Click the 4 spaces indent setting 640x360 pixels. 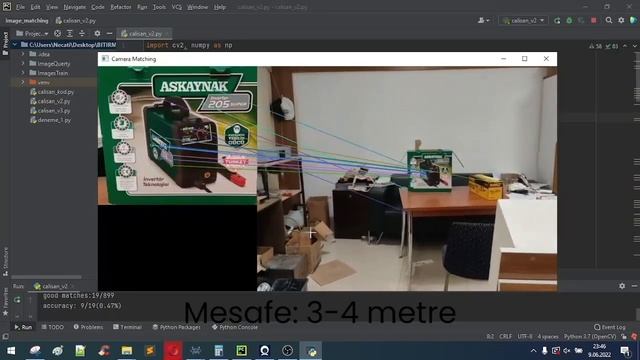(x=548, y=337)
